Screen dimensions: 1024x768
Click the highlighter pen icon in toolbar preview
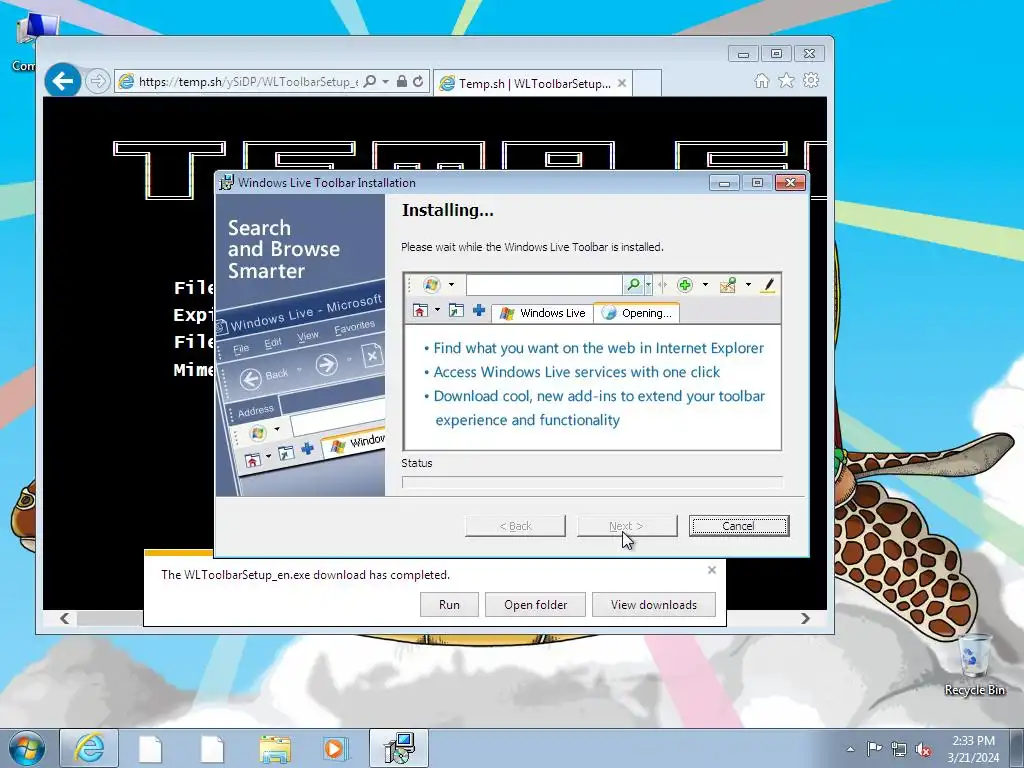pos(768,285)
